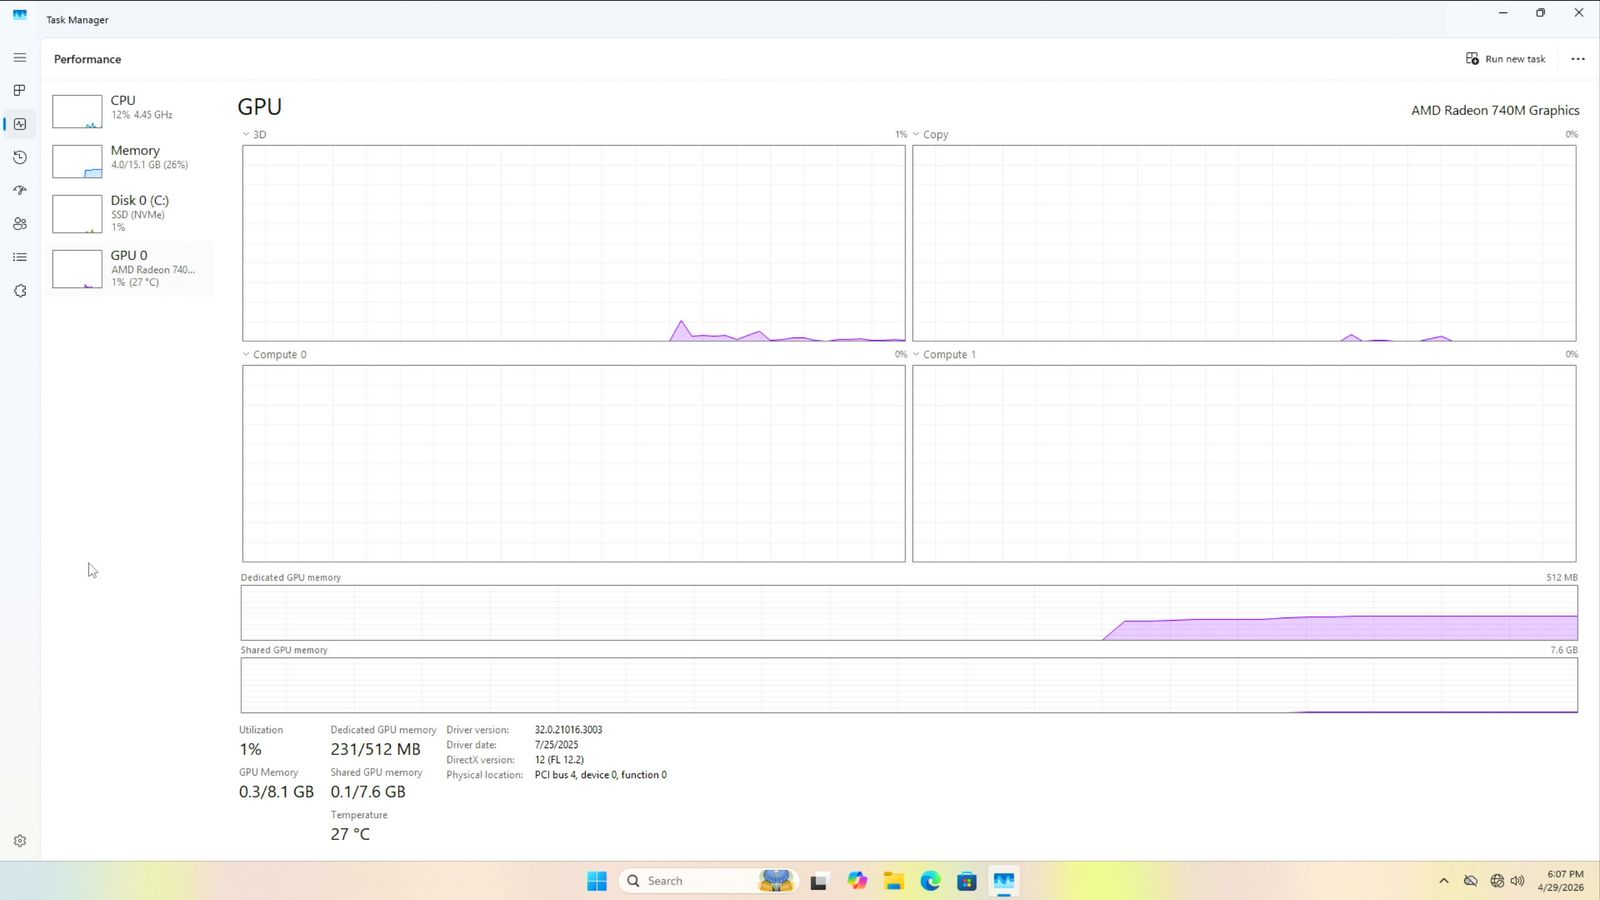Open the Startup apps page

(x=19, y=190)
